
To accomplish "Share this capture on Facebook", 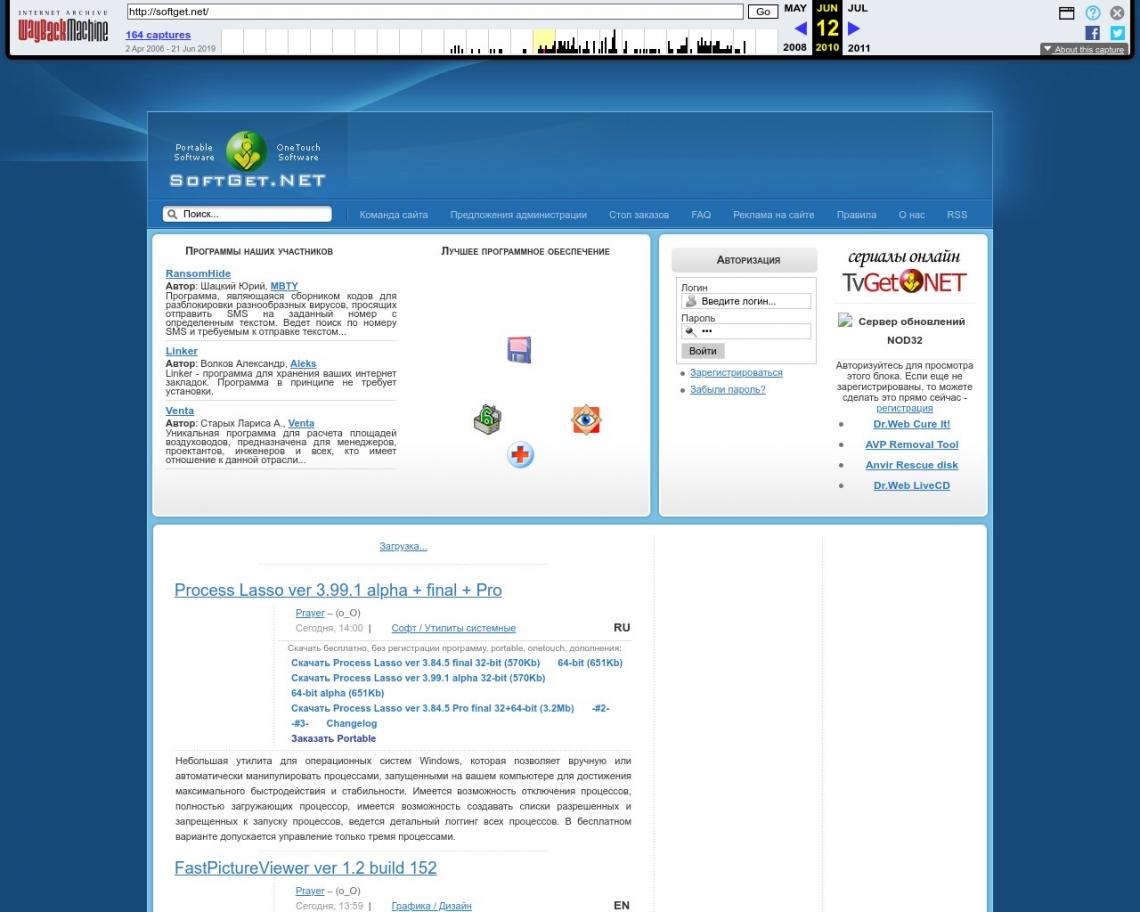I will (1092, 33).
